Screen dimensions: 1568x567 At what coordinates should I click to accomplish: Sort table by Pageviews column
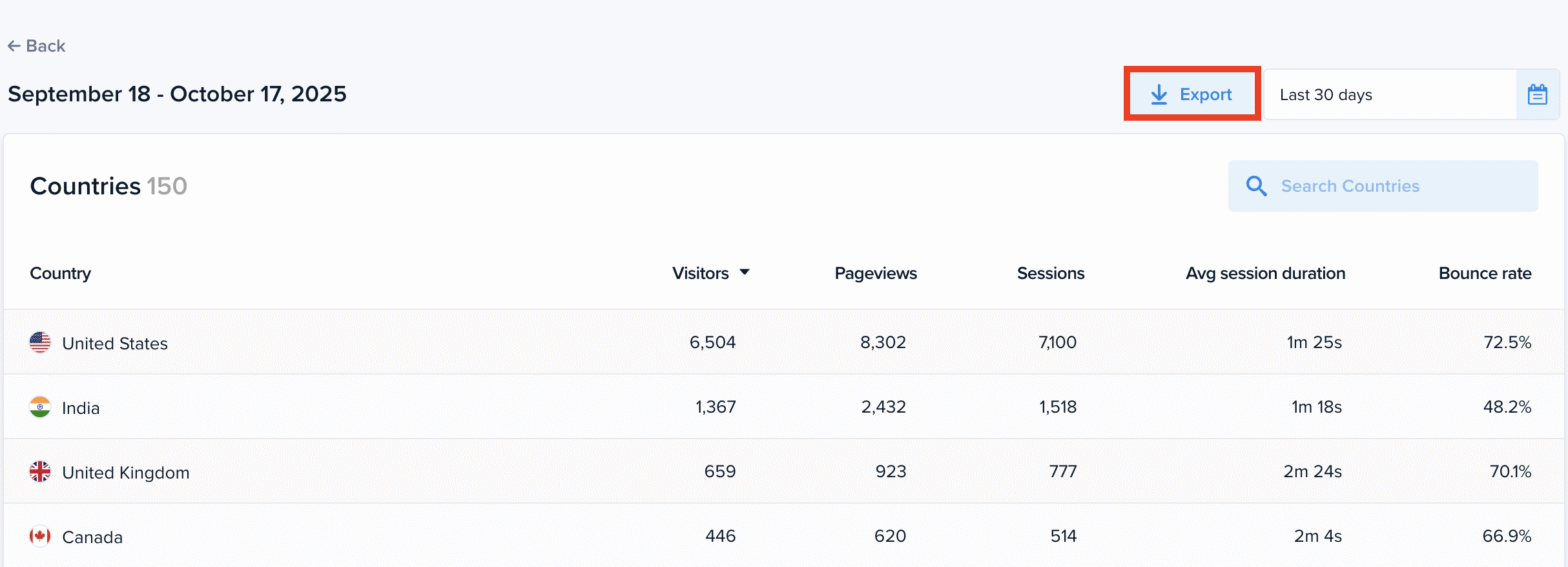(x=875, y=273)
